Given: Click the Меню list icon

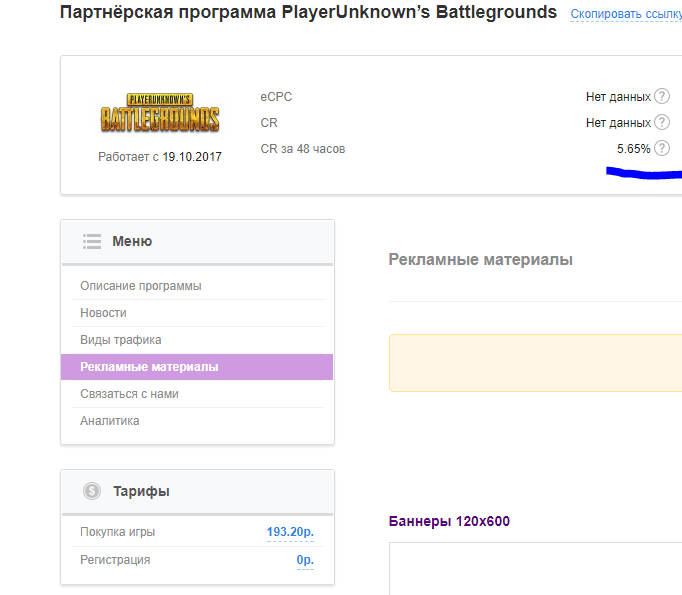Looking at the screenshot, I should point(92,241).
